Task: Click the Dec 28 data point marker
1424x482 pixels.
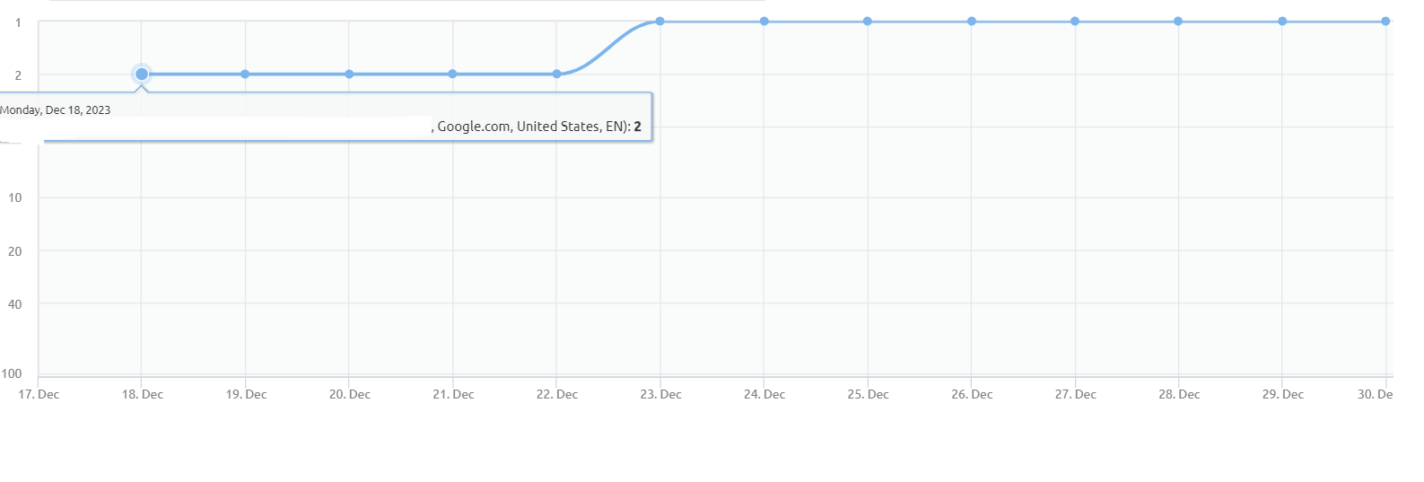Action: pos(1178,21)
